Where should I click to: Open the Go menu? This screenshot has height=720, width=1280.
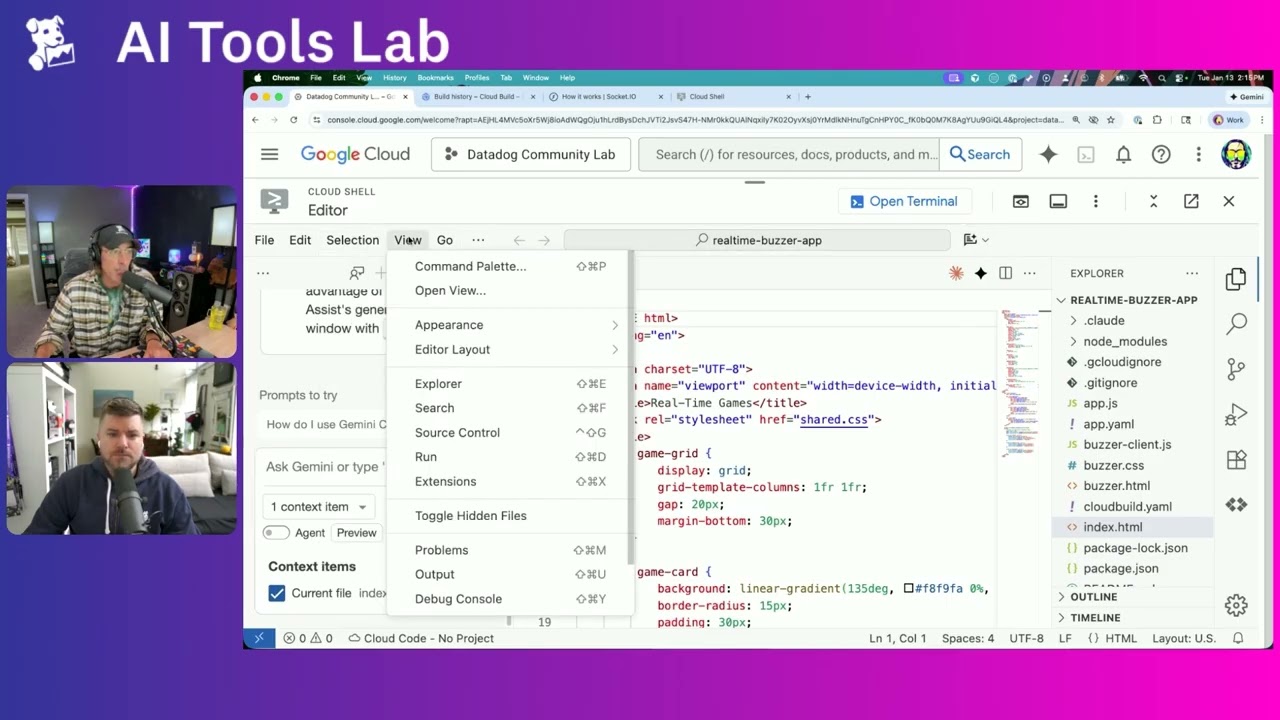pos(444,240)
